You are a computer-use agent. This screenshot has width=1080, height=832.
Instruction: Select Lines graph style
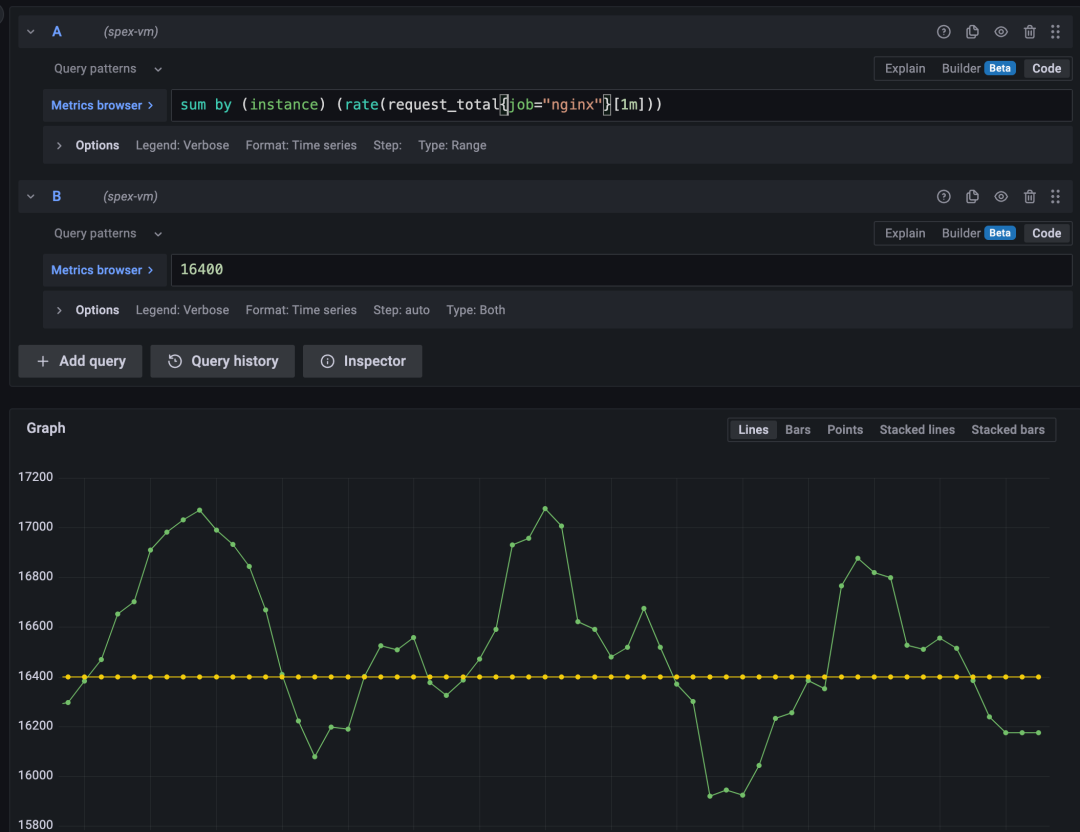pos(753,430)
